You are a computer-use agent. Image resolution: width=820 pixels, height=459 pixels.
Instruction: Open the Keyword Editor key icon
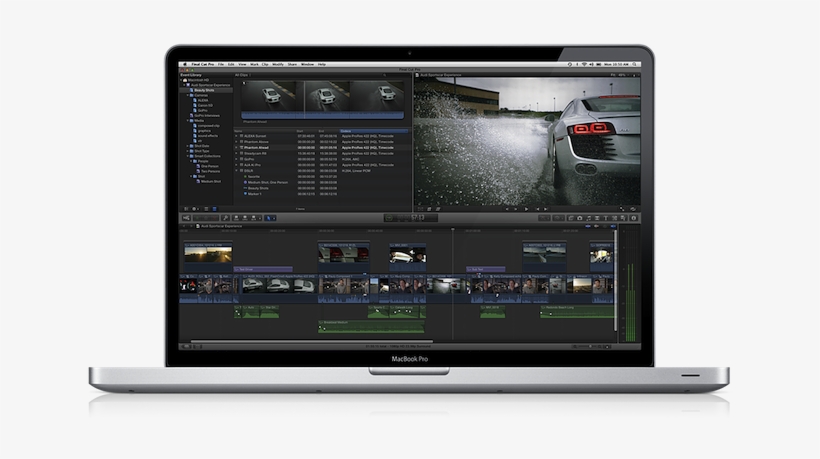(x=225, y=218)
